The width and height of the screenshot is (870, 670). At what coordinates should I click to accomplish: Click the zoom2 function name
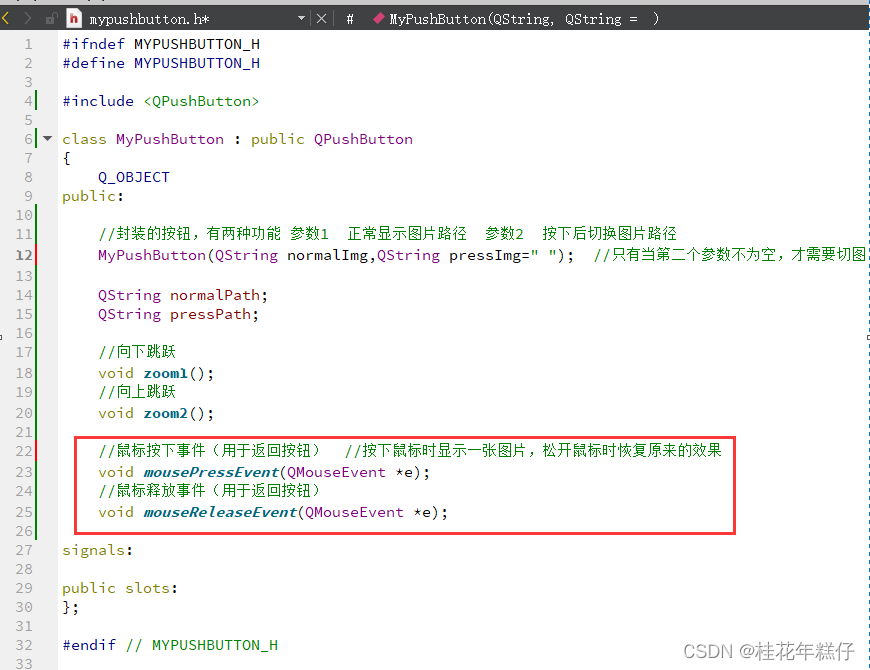click(x=165, y=413)
